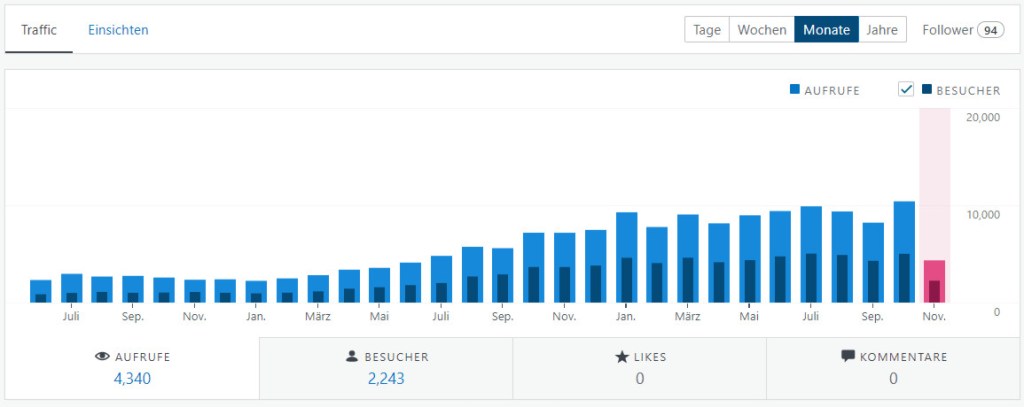Click the highlighted pink November bar
This screenshot has width=1024, height=407.
pyautogui.click(x=934, y=280)
